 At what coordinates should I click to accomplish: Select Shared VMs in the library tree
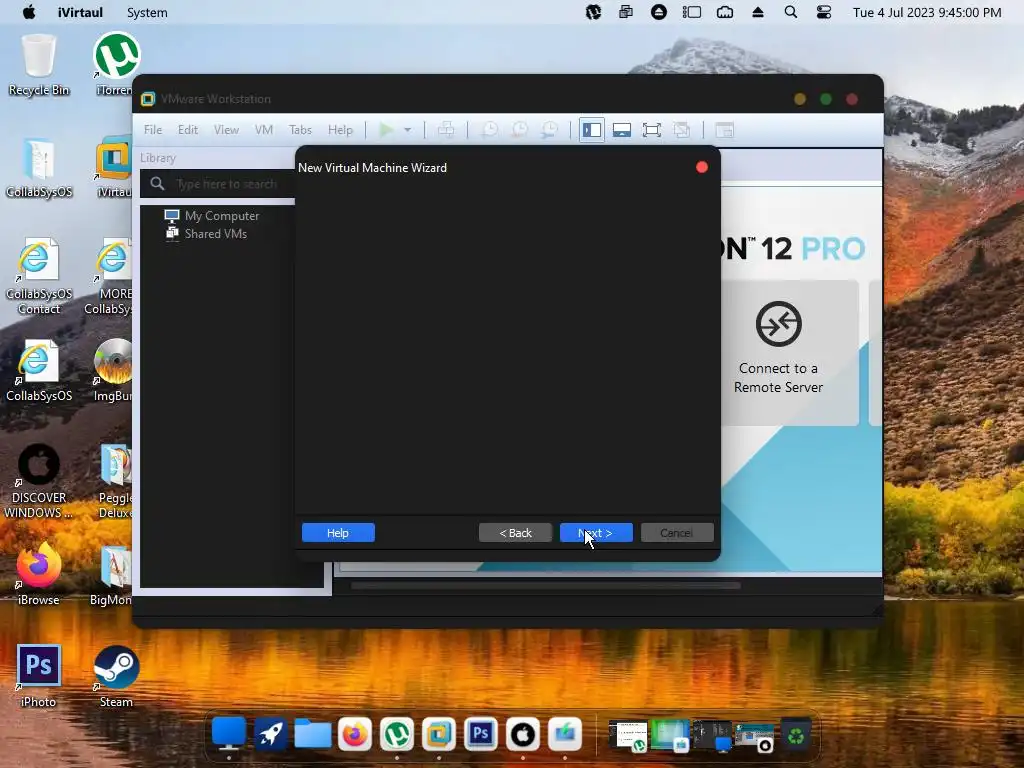[x=216, y=234]
